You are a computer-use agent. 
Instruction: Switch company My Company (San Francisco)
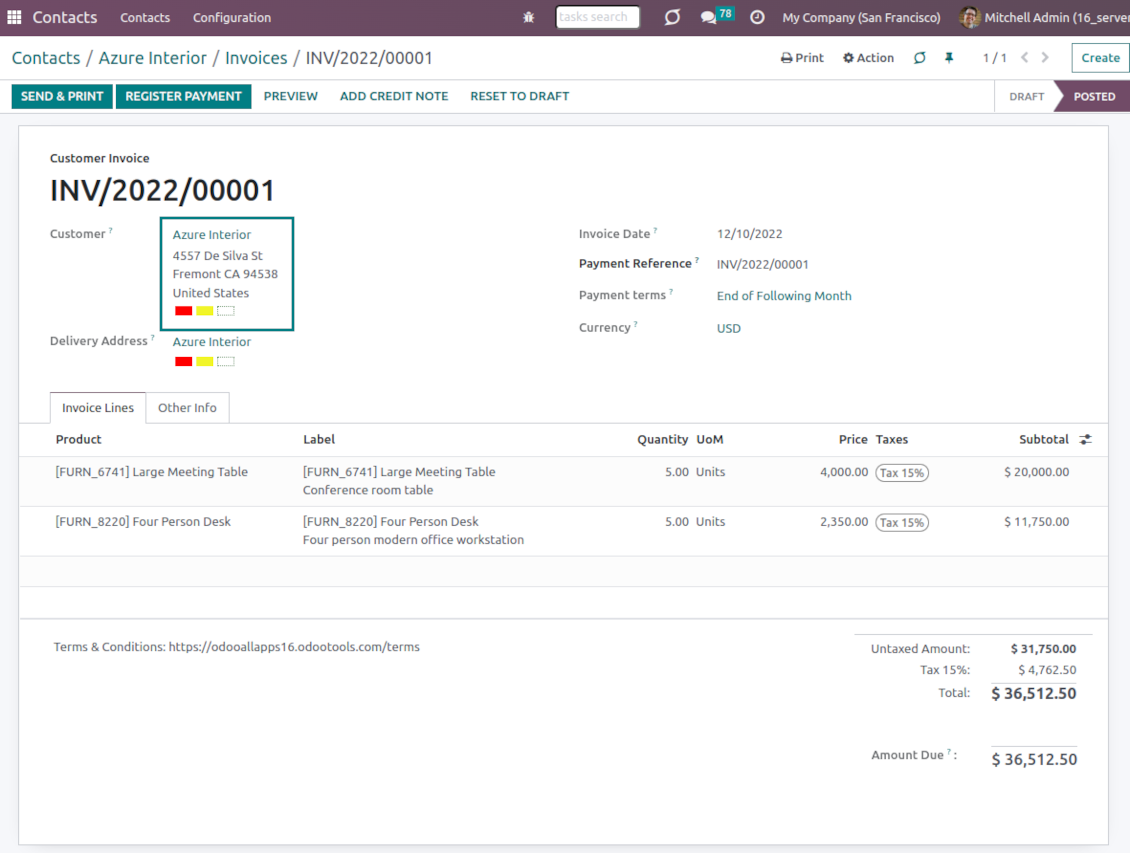point(861,17)
